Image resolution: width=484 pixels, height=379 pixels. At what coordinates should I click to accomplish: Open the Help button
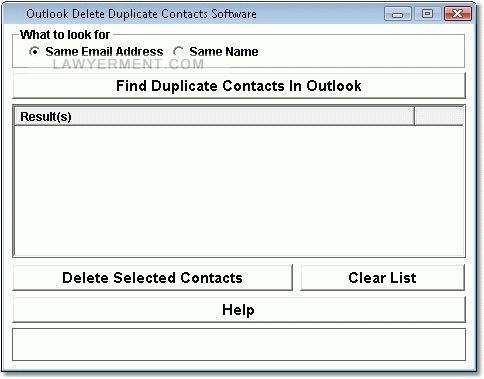click(x=239, y=310)
